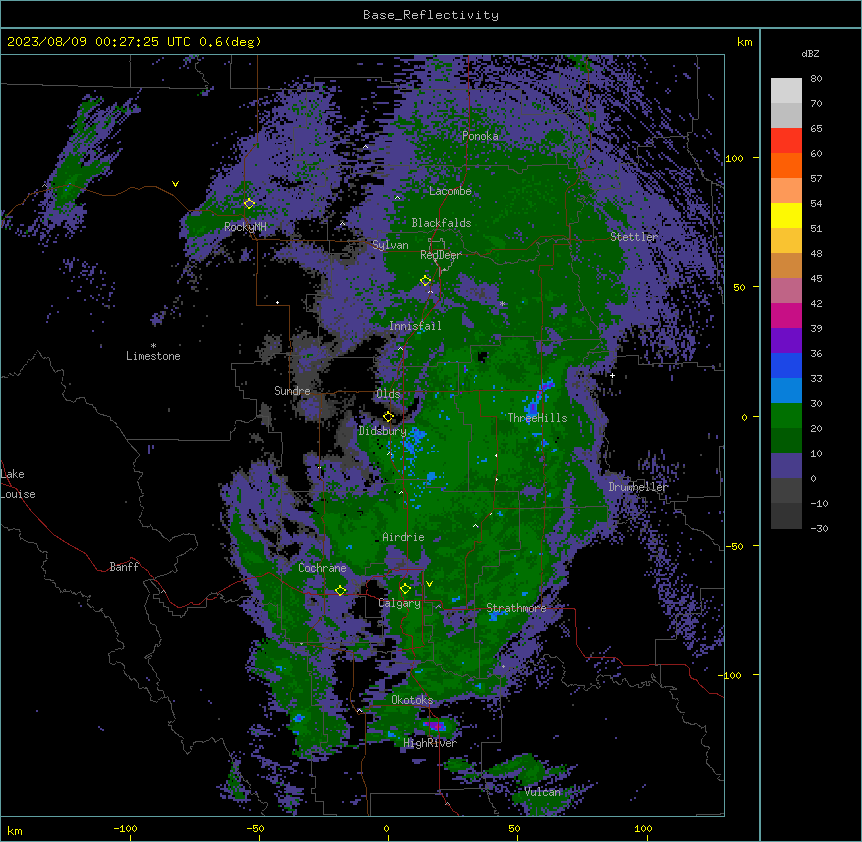Click the Limestone label
Viewport: 862px width, 842px height.
(x=153, y=356)
